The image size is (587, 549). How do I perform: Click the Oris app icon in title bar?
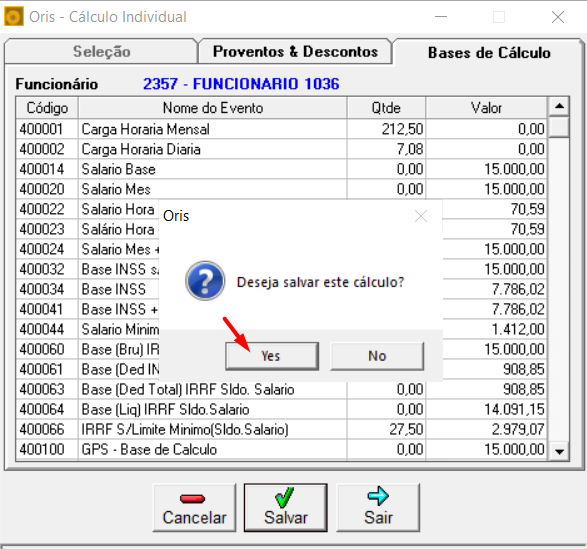click(14, 17)
